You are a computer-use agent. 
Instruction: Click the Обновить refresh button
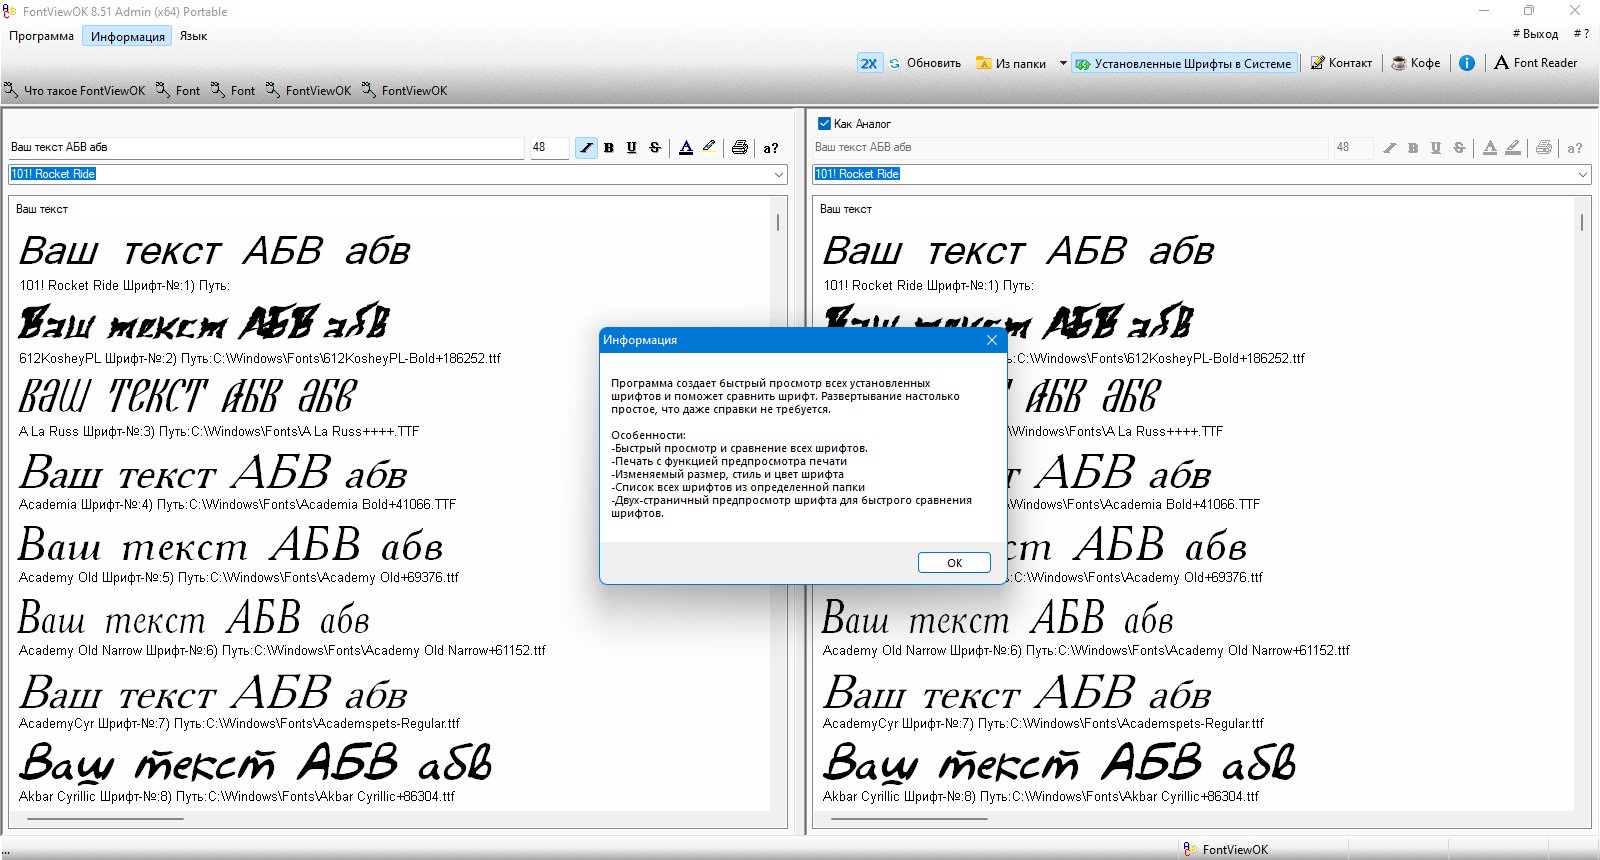925,63
